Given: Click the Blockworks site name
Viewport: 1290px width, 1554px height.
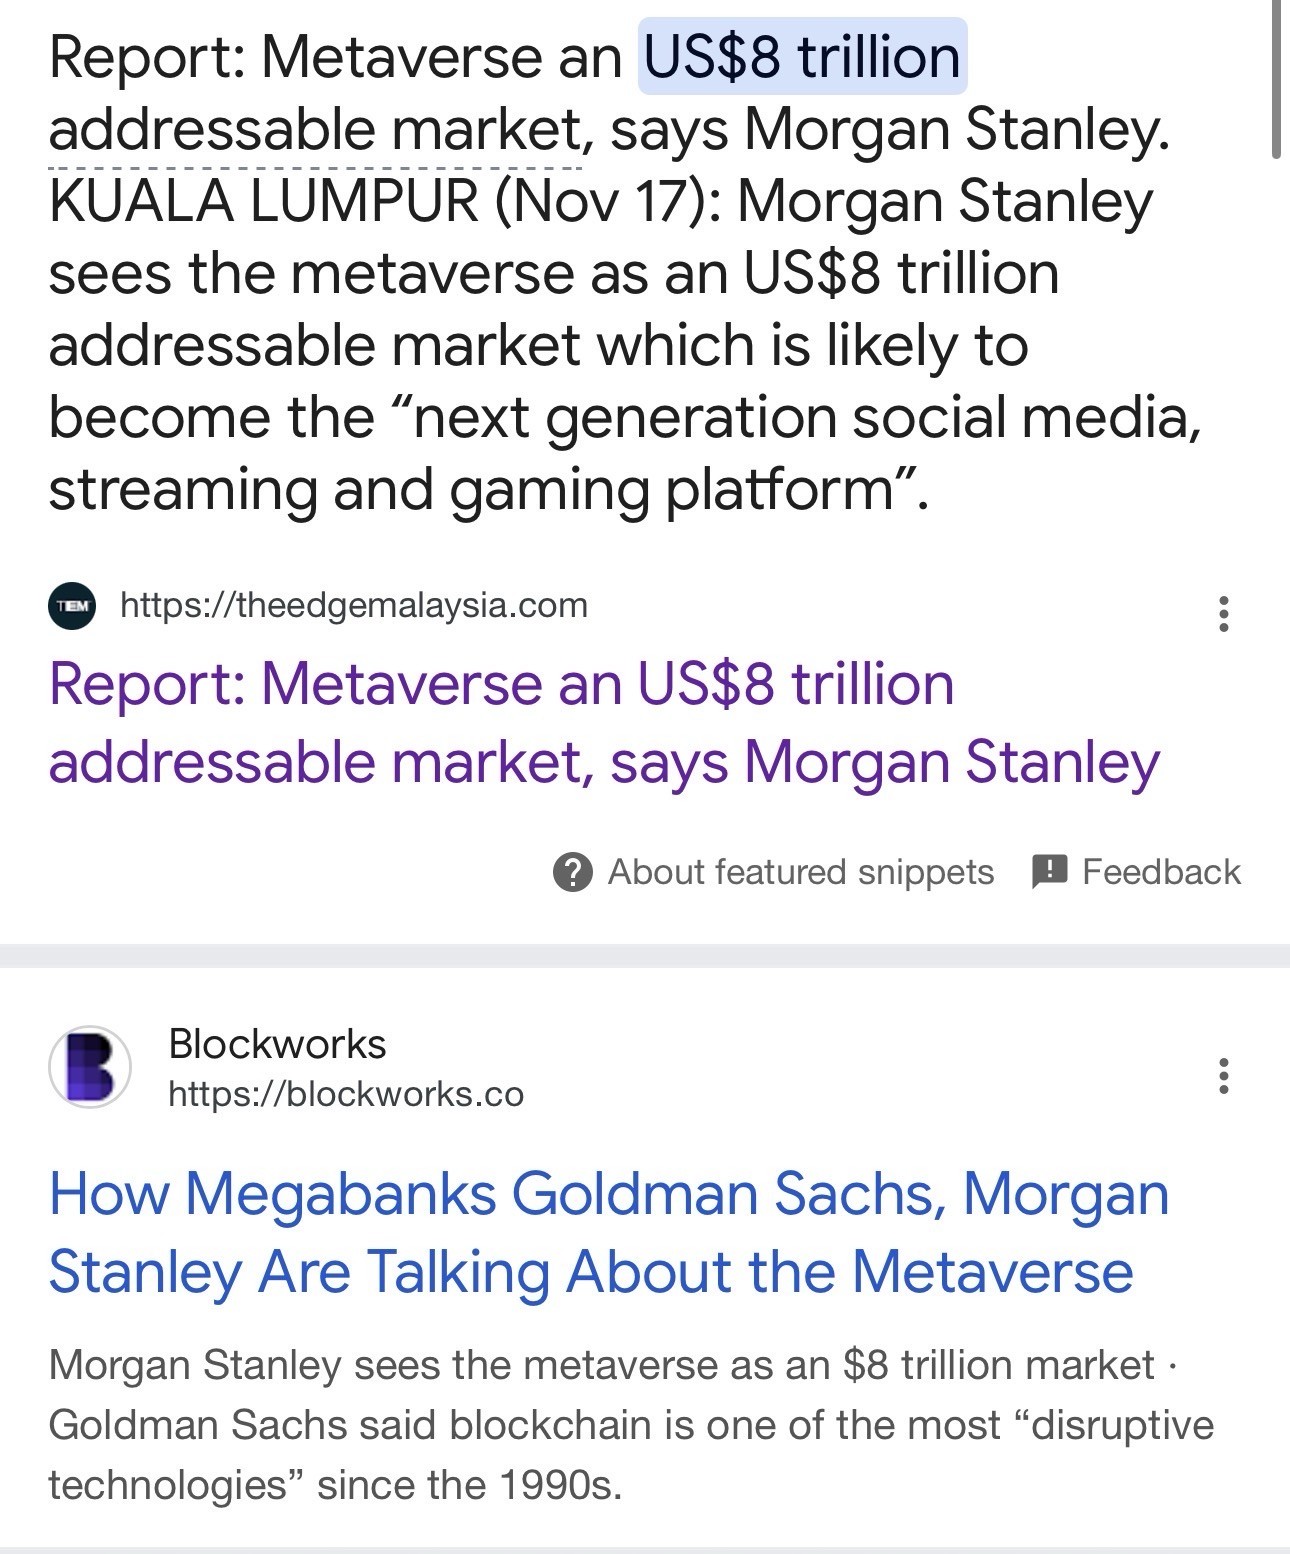Looking at the screenshot, I should [x=277, y=1043].
